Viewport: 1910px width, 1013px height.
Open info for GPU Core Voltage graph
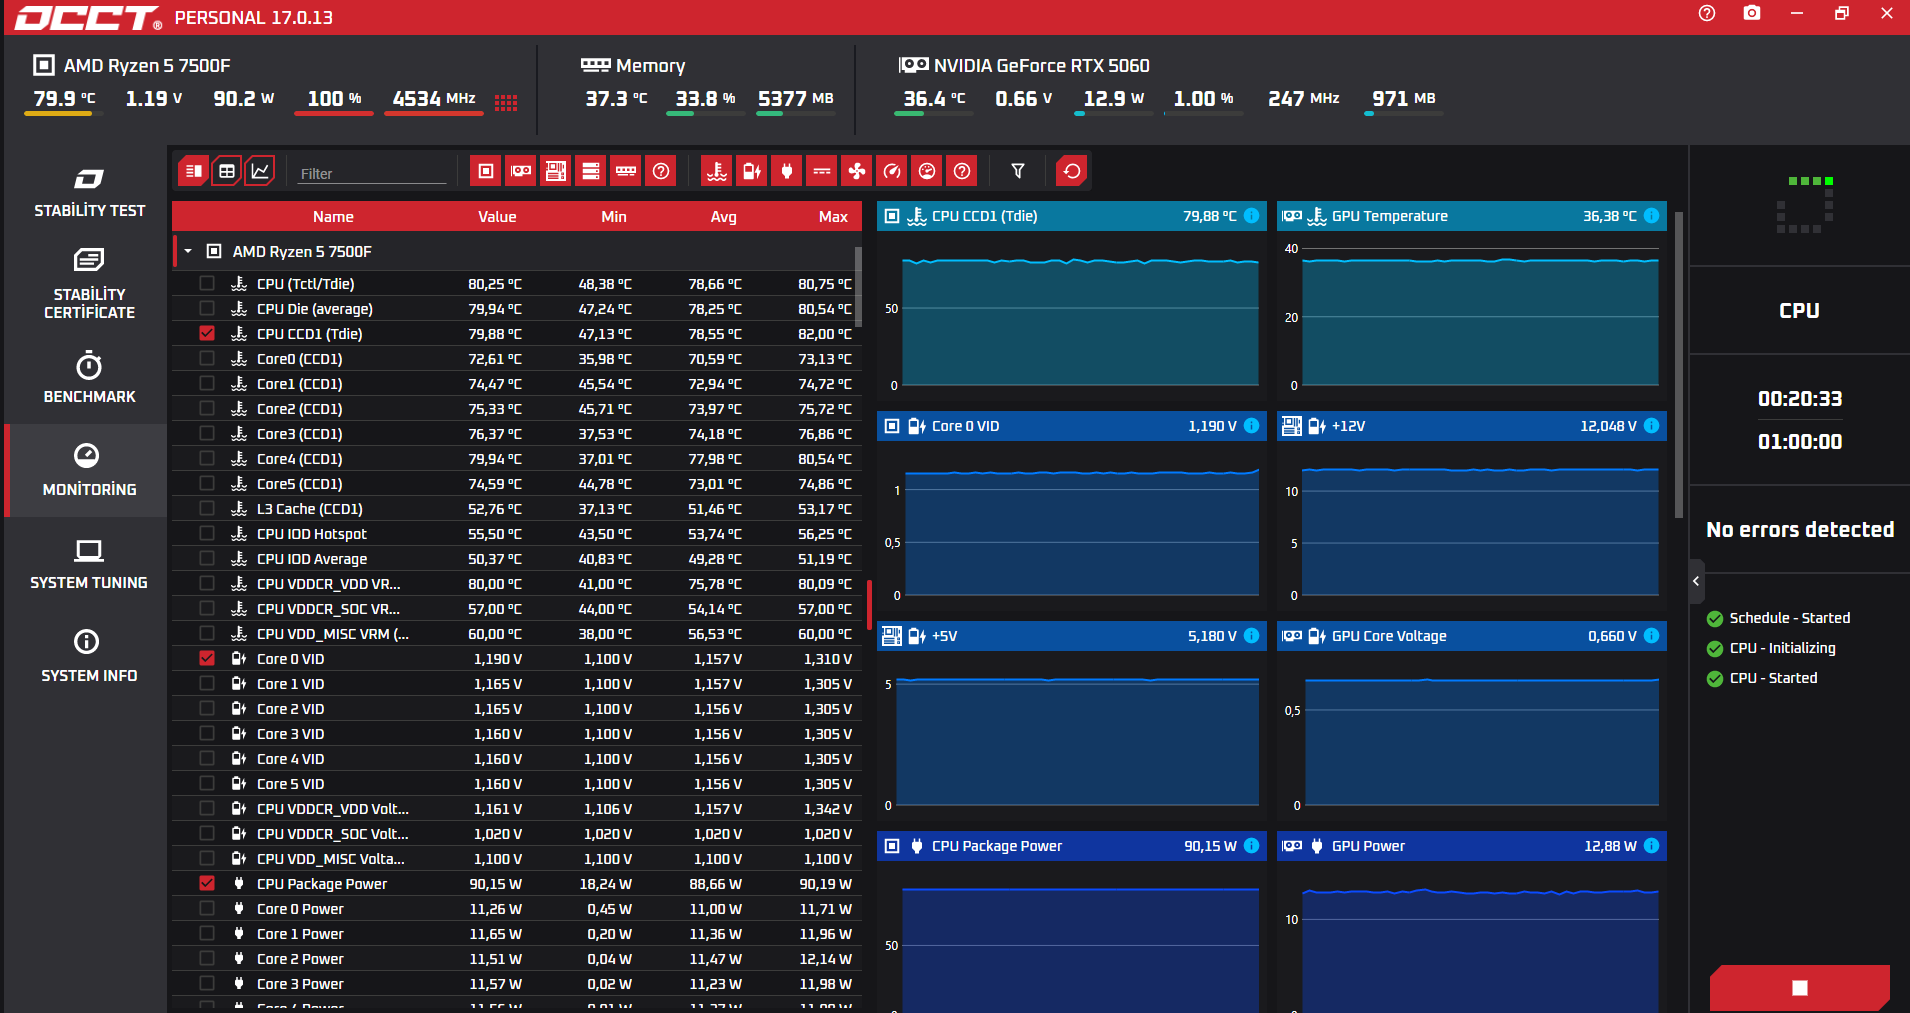point(1652,636)
